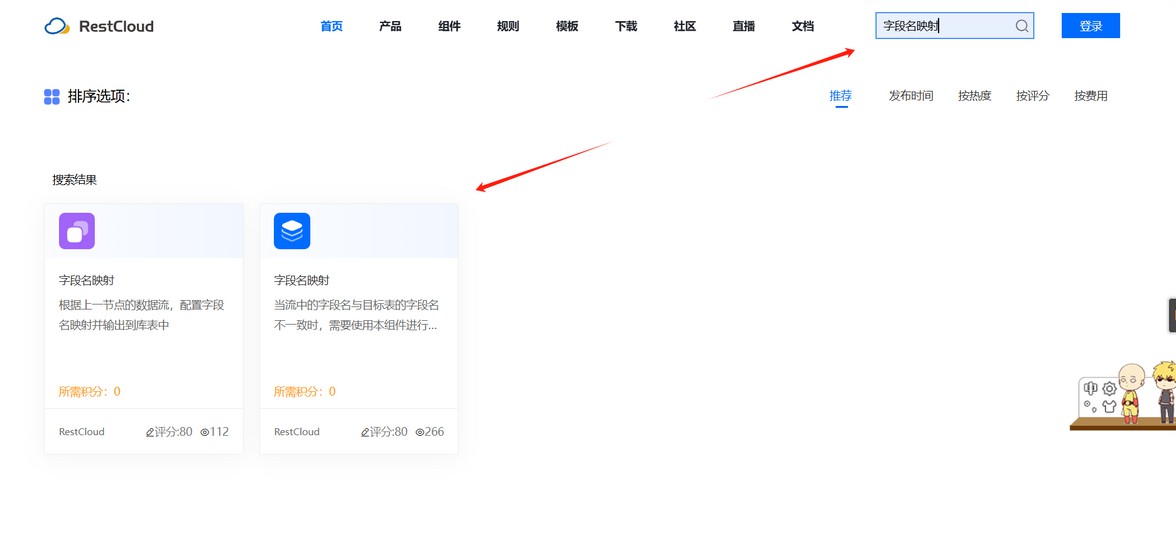
Task: Open the 文档 navigation item
Action: pos(802,26)
